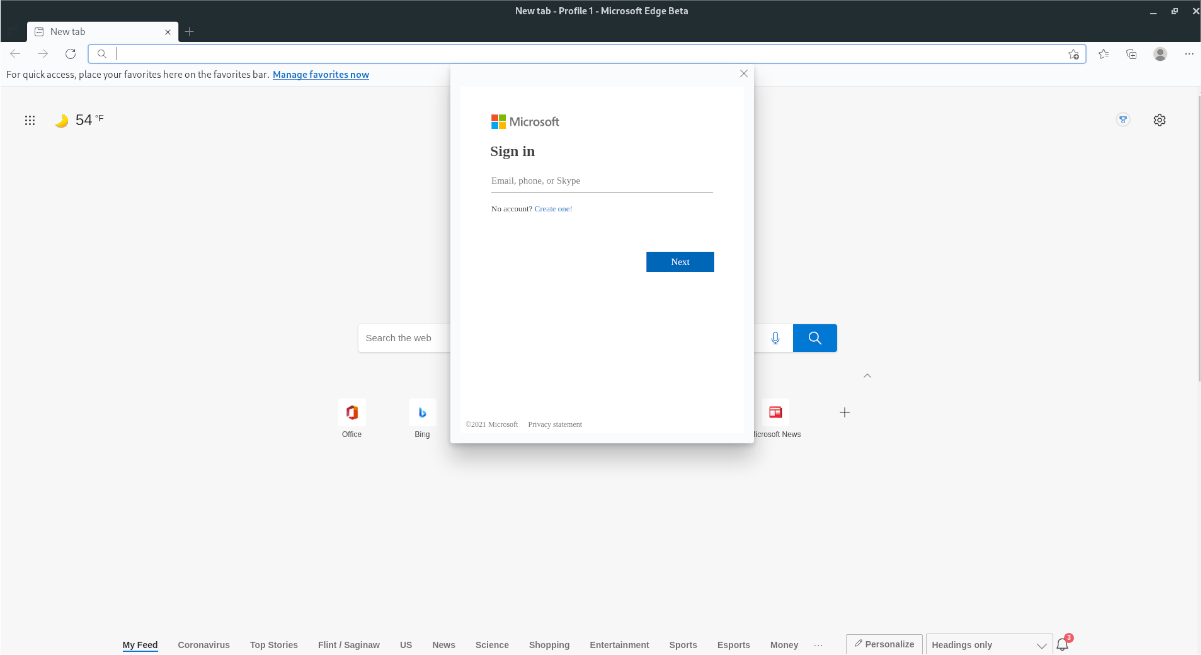Screen dimensions: 1201x655
Task: Reload the page with the refresh icon
Action: 70,54
